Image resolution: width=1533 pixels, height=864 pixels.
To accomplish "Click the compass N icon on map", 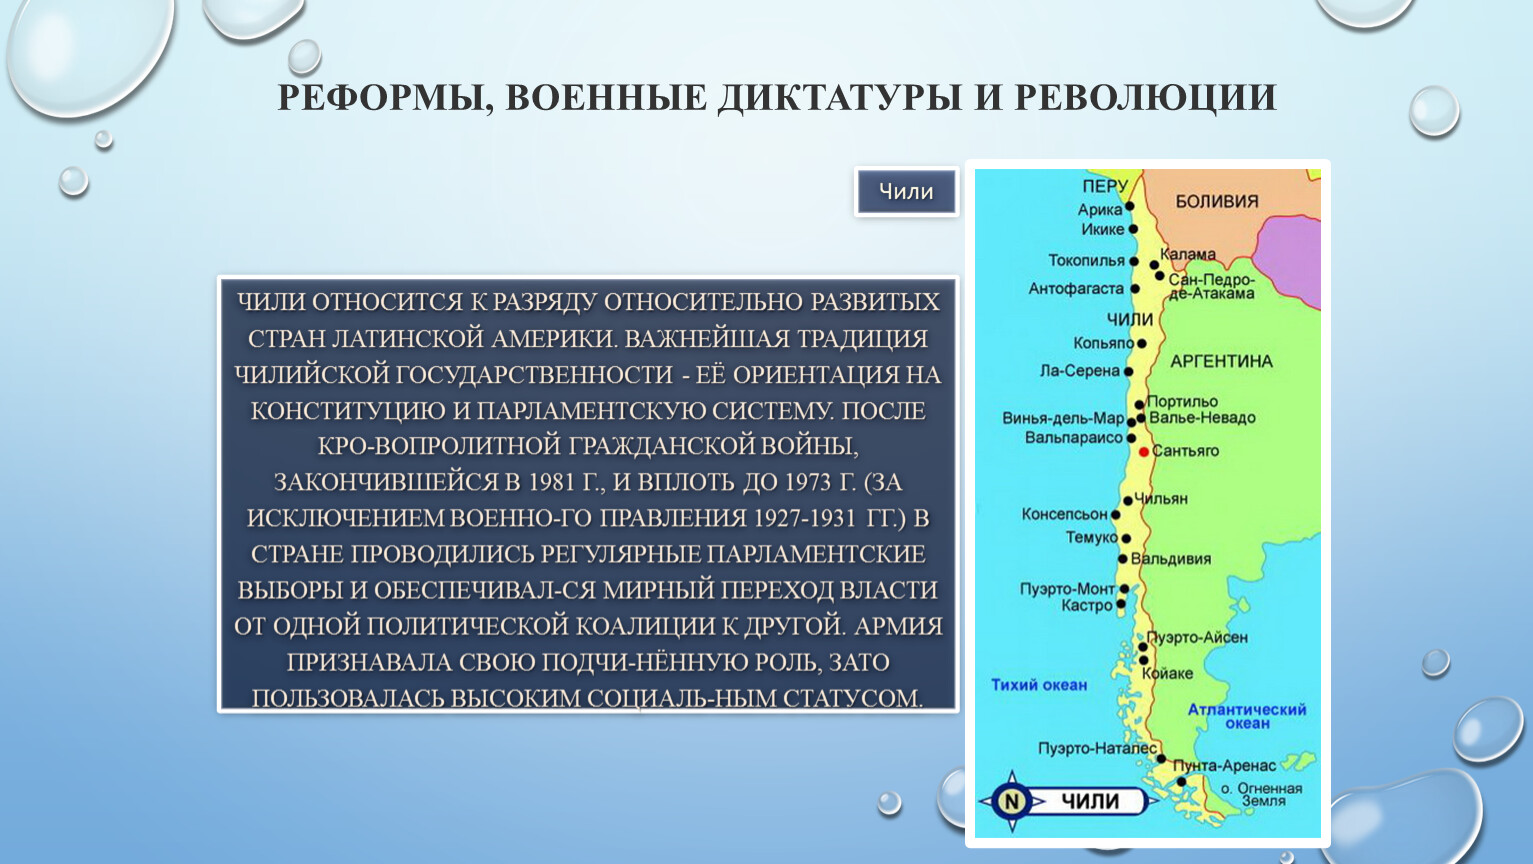I will [1011, 801].
